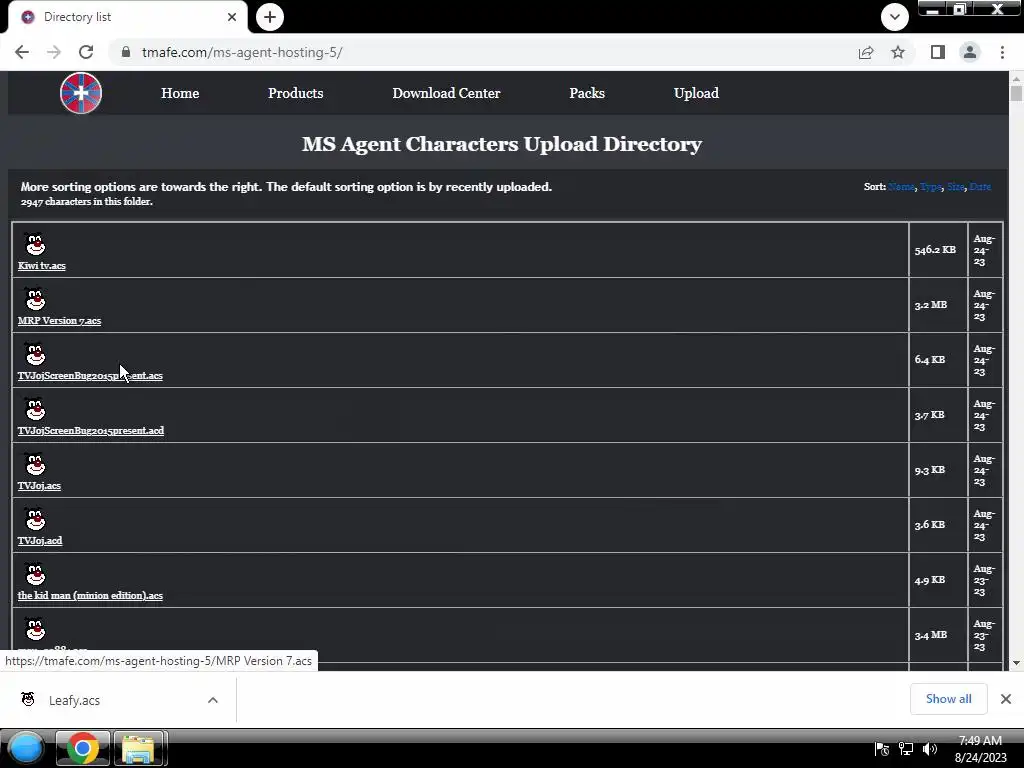Click the Action Center flag tray icon
This screenshot has width=1024, height=768.
pos(882,749)
